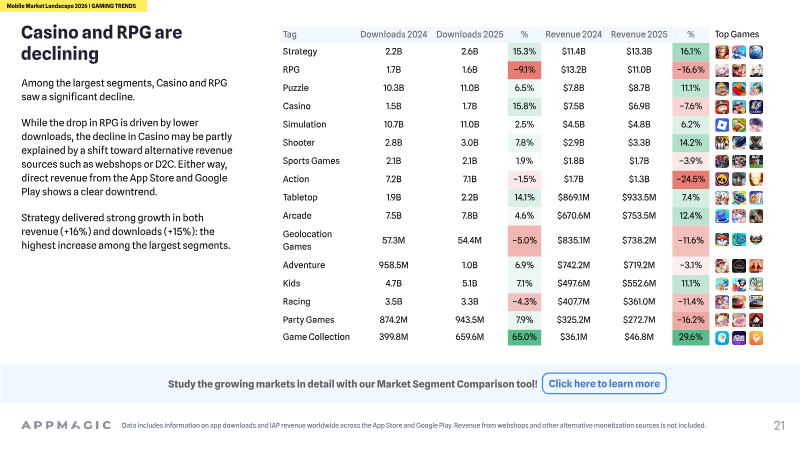
Task: Click the Revenue 2024 column header
Action: [x=573, y=34]
